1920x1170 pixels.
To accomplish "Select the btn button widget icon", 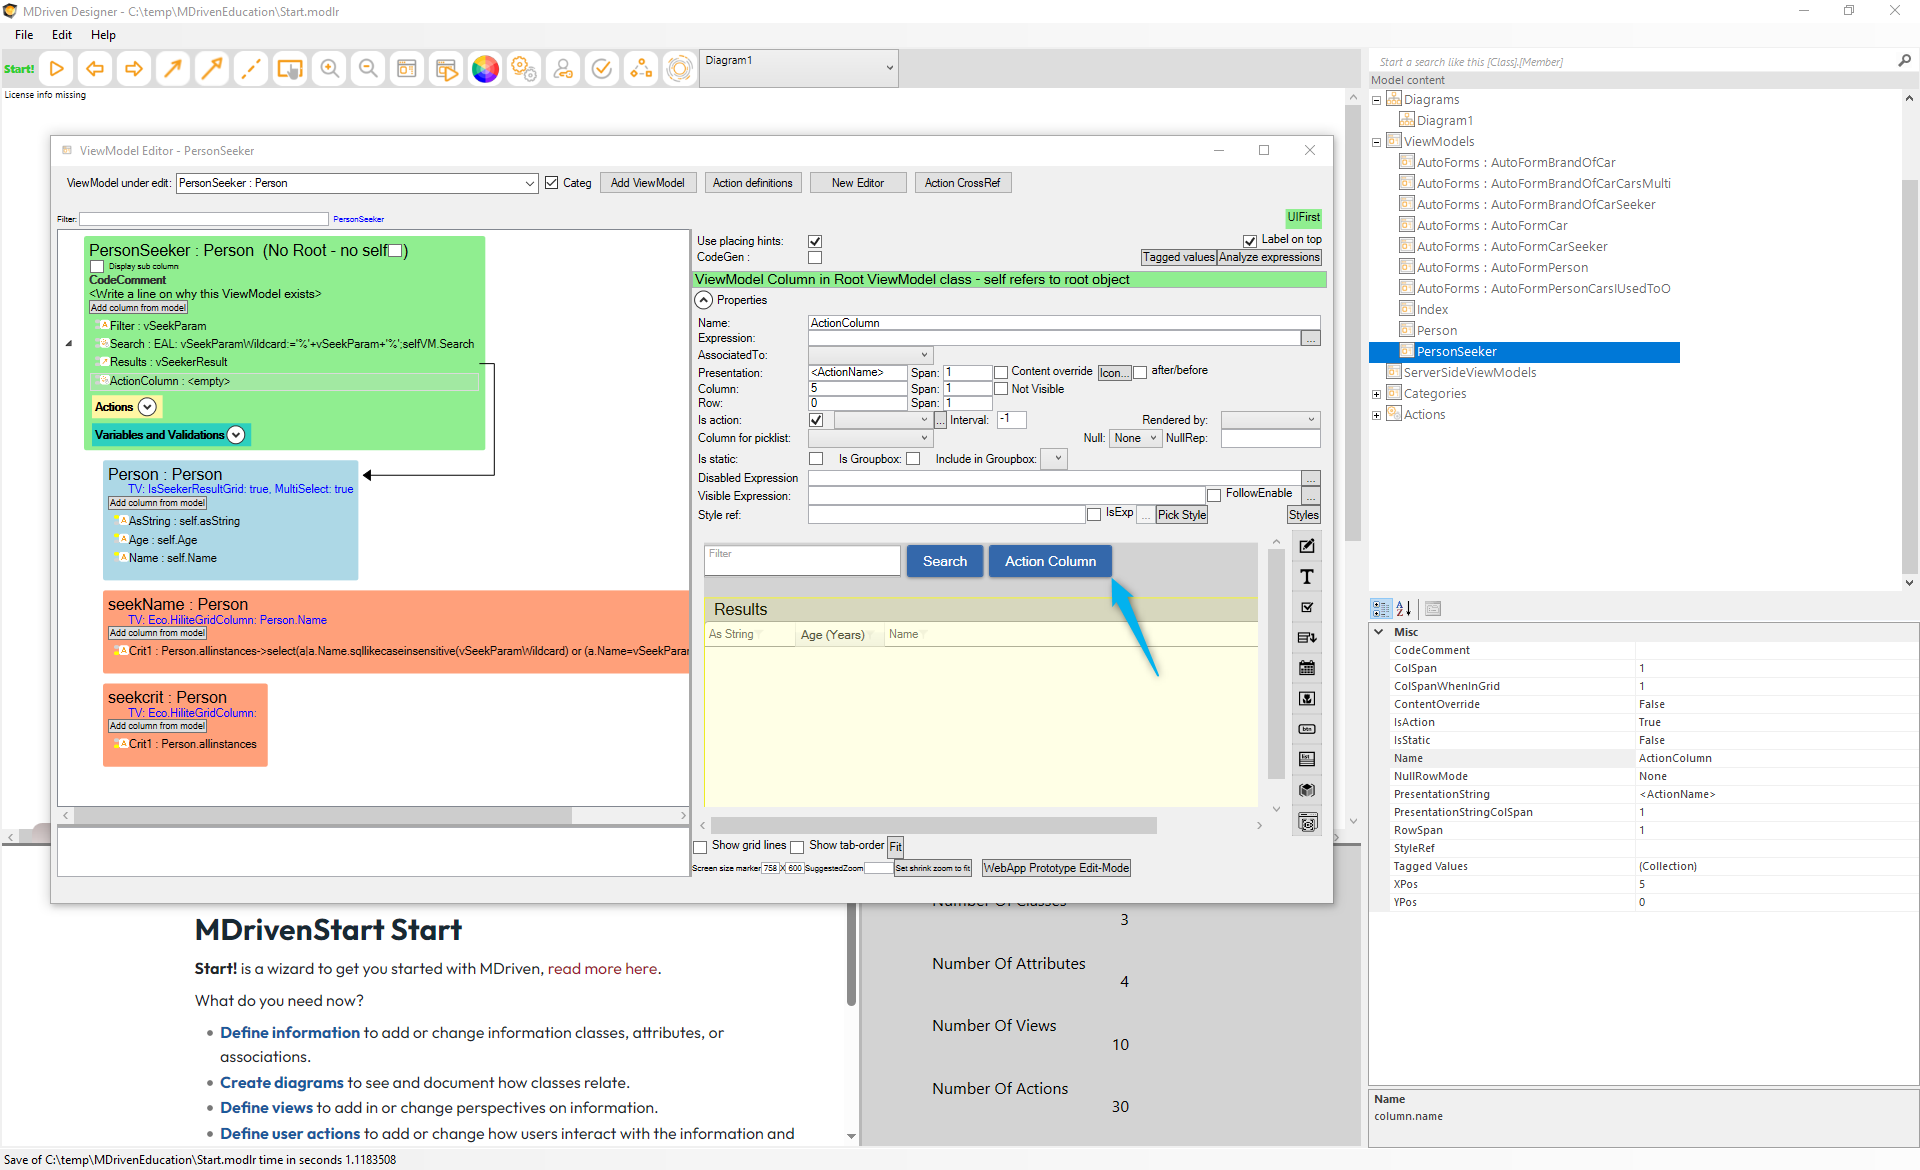I will pos(1306,729).
